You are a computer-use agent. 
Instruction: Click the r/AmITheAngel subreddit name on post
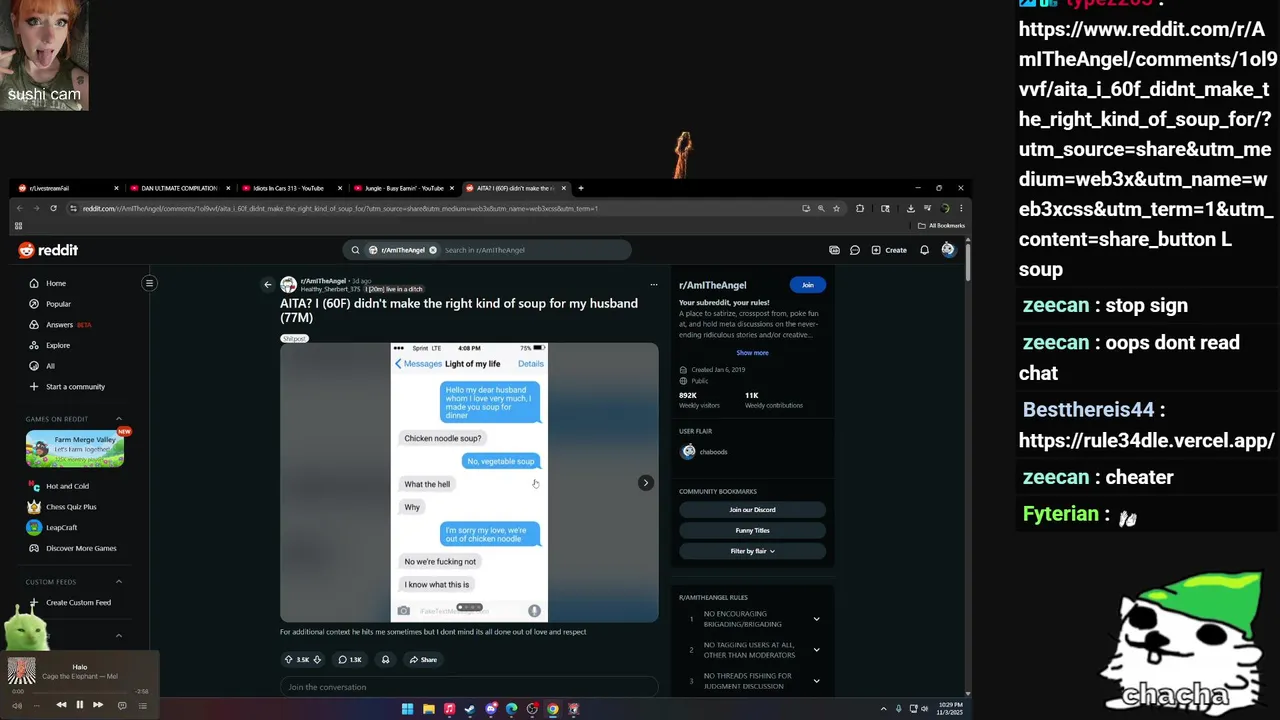pyautogui.click(x=322, y=281)
